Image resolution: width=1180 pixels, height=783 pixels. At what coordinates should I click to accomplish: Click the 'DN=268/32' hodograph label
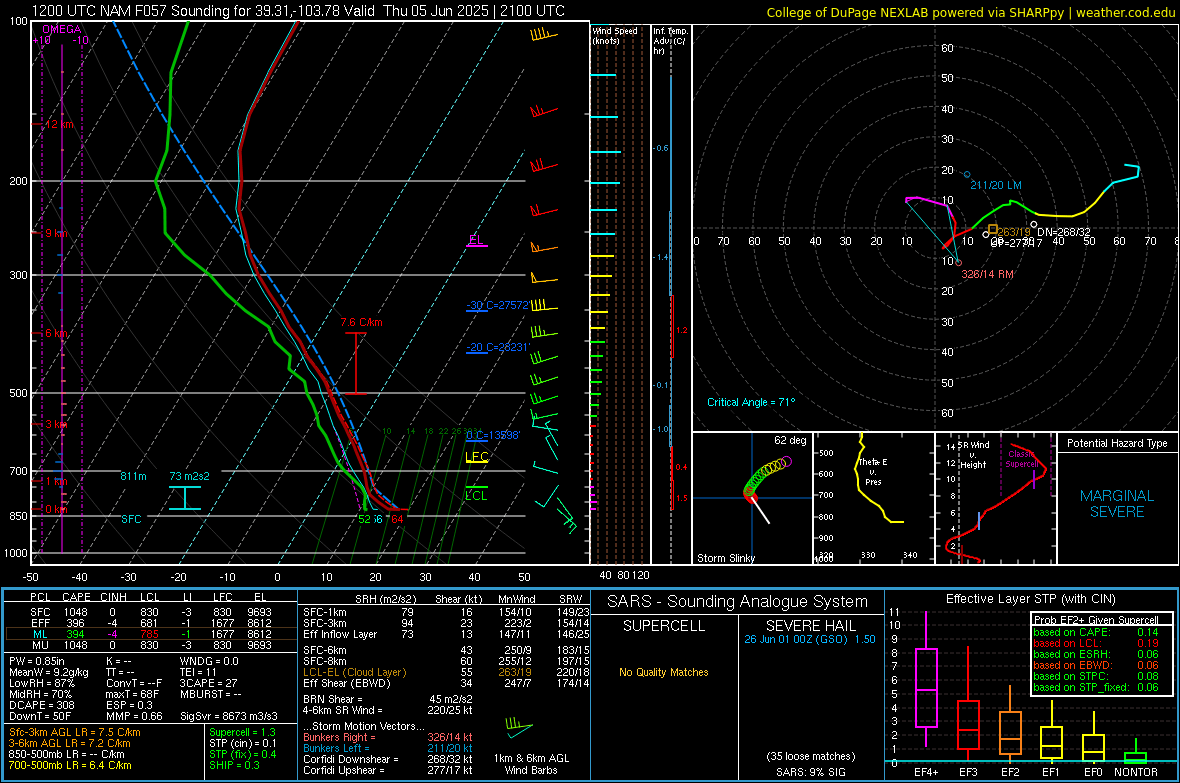[x=1063, y=232]
